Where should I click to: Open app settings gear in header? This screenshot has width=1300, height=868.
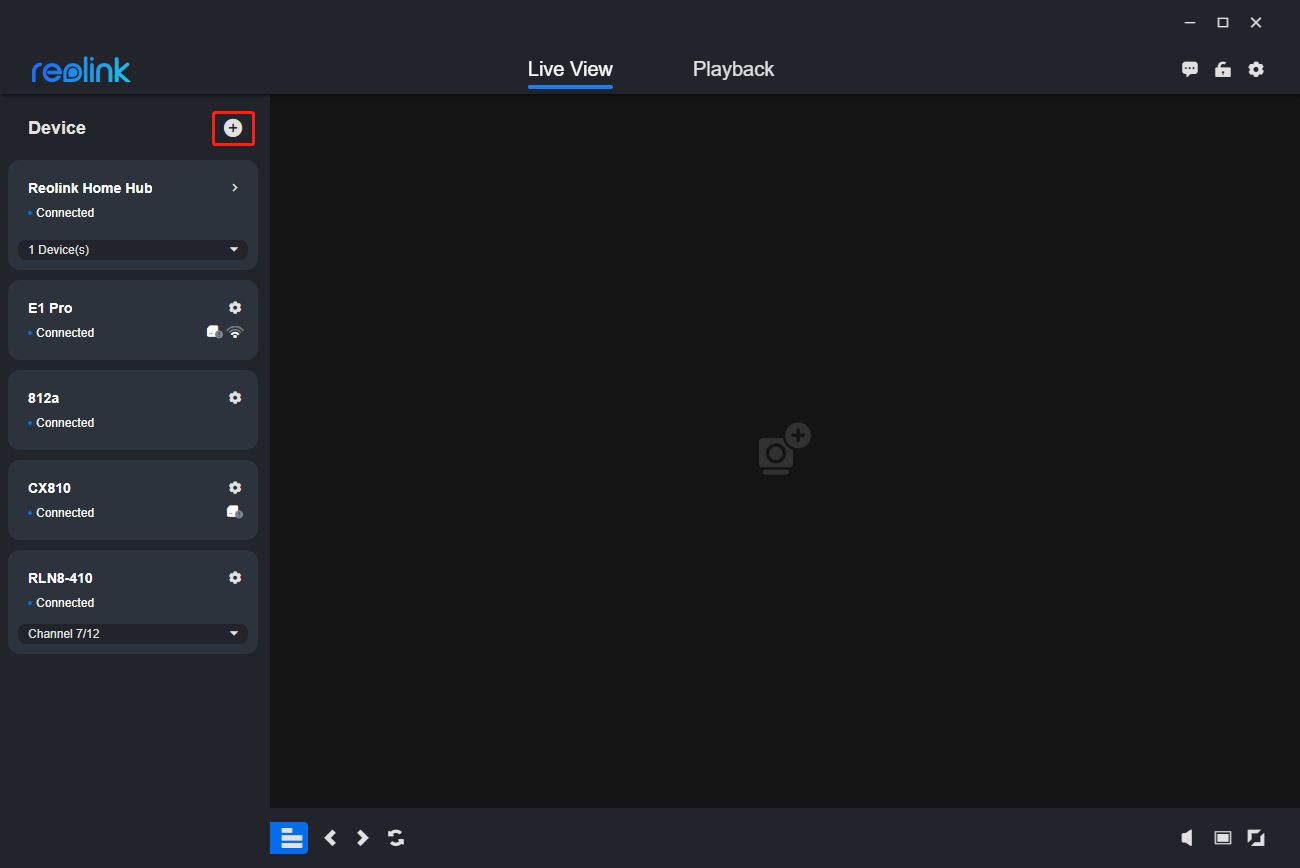(x=1256, y=69)
